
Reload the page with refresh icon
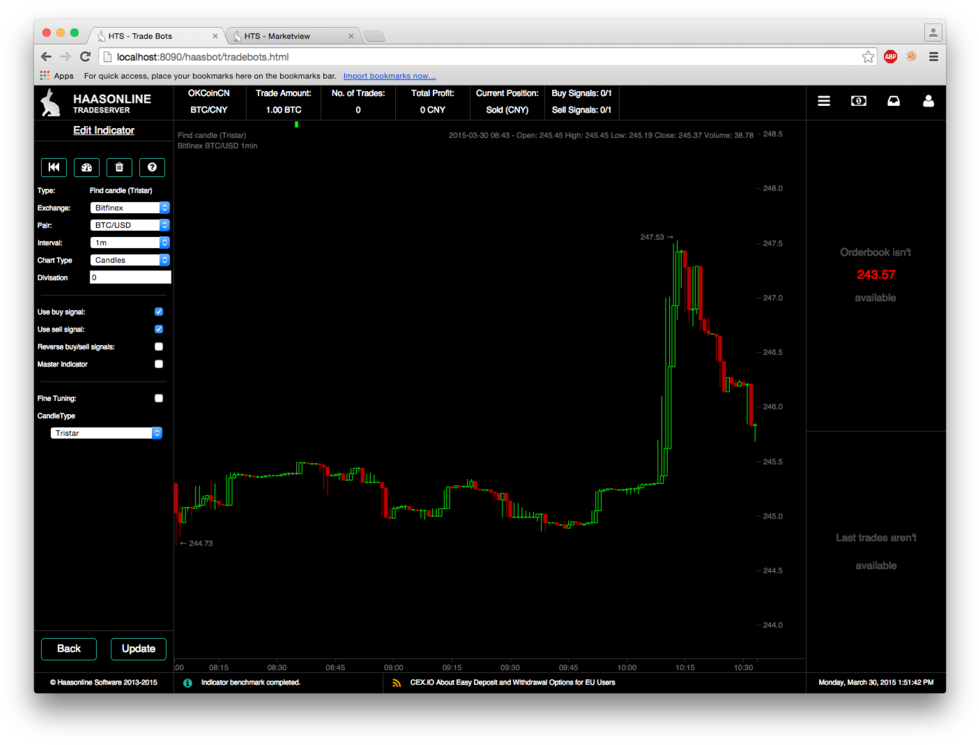pos(86,57)
